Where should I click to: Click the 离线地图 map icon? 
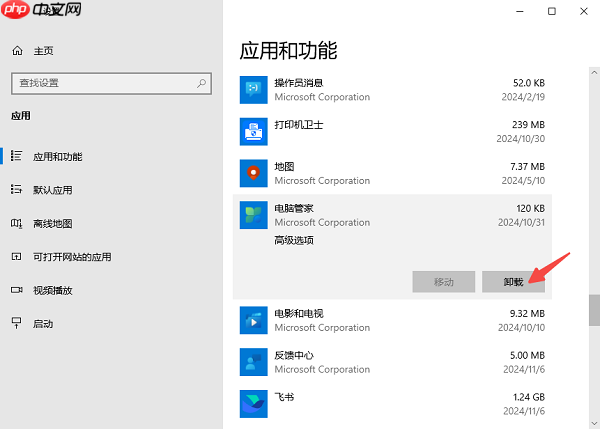coord(16,223)
